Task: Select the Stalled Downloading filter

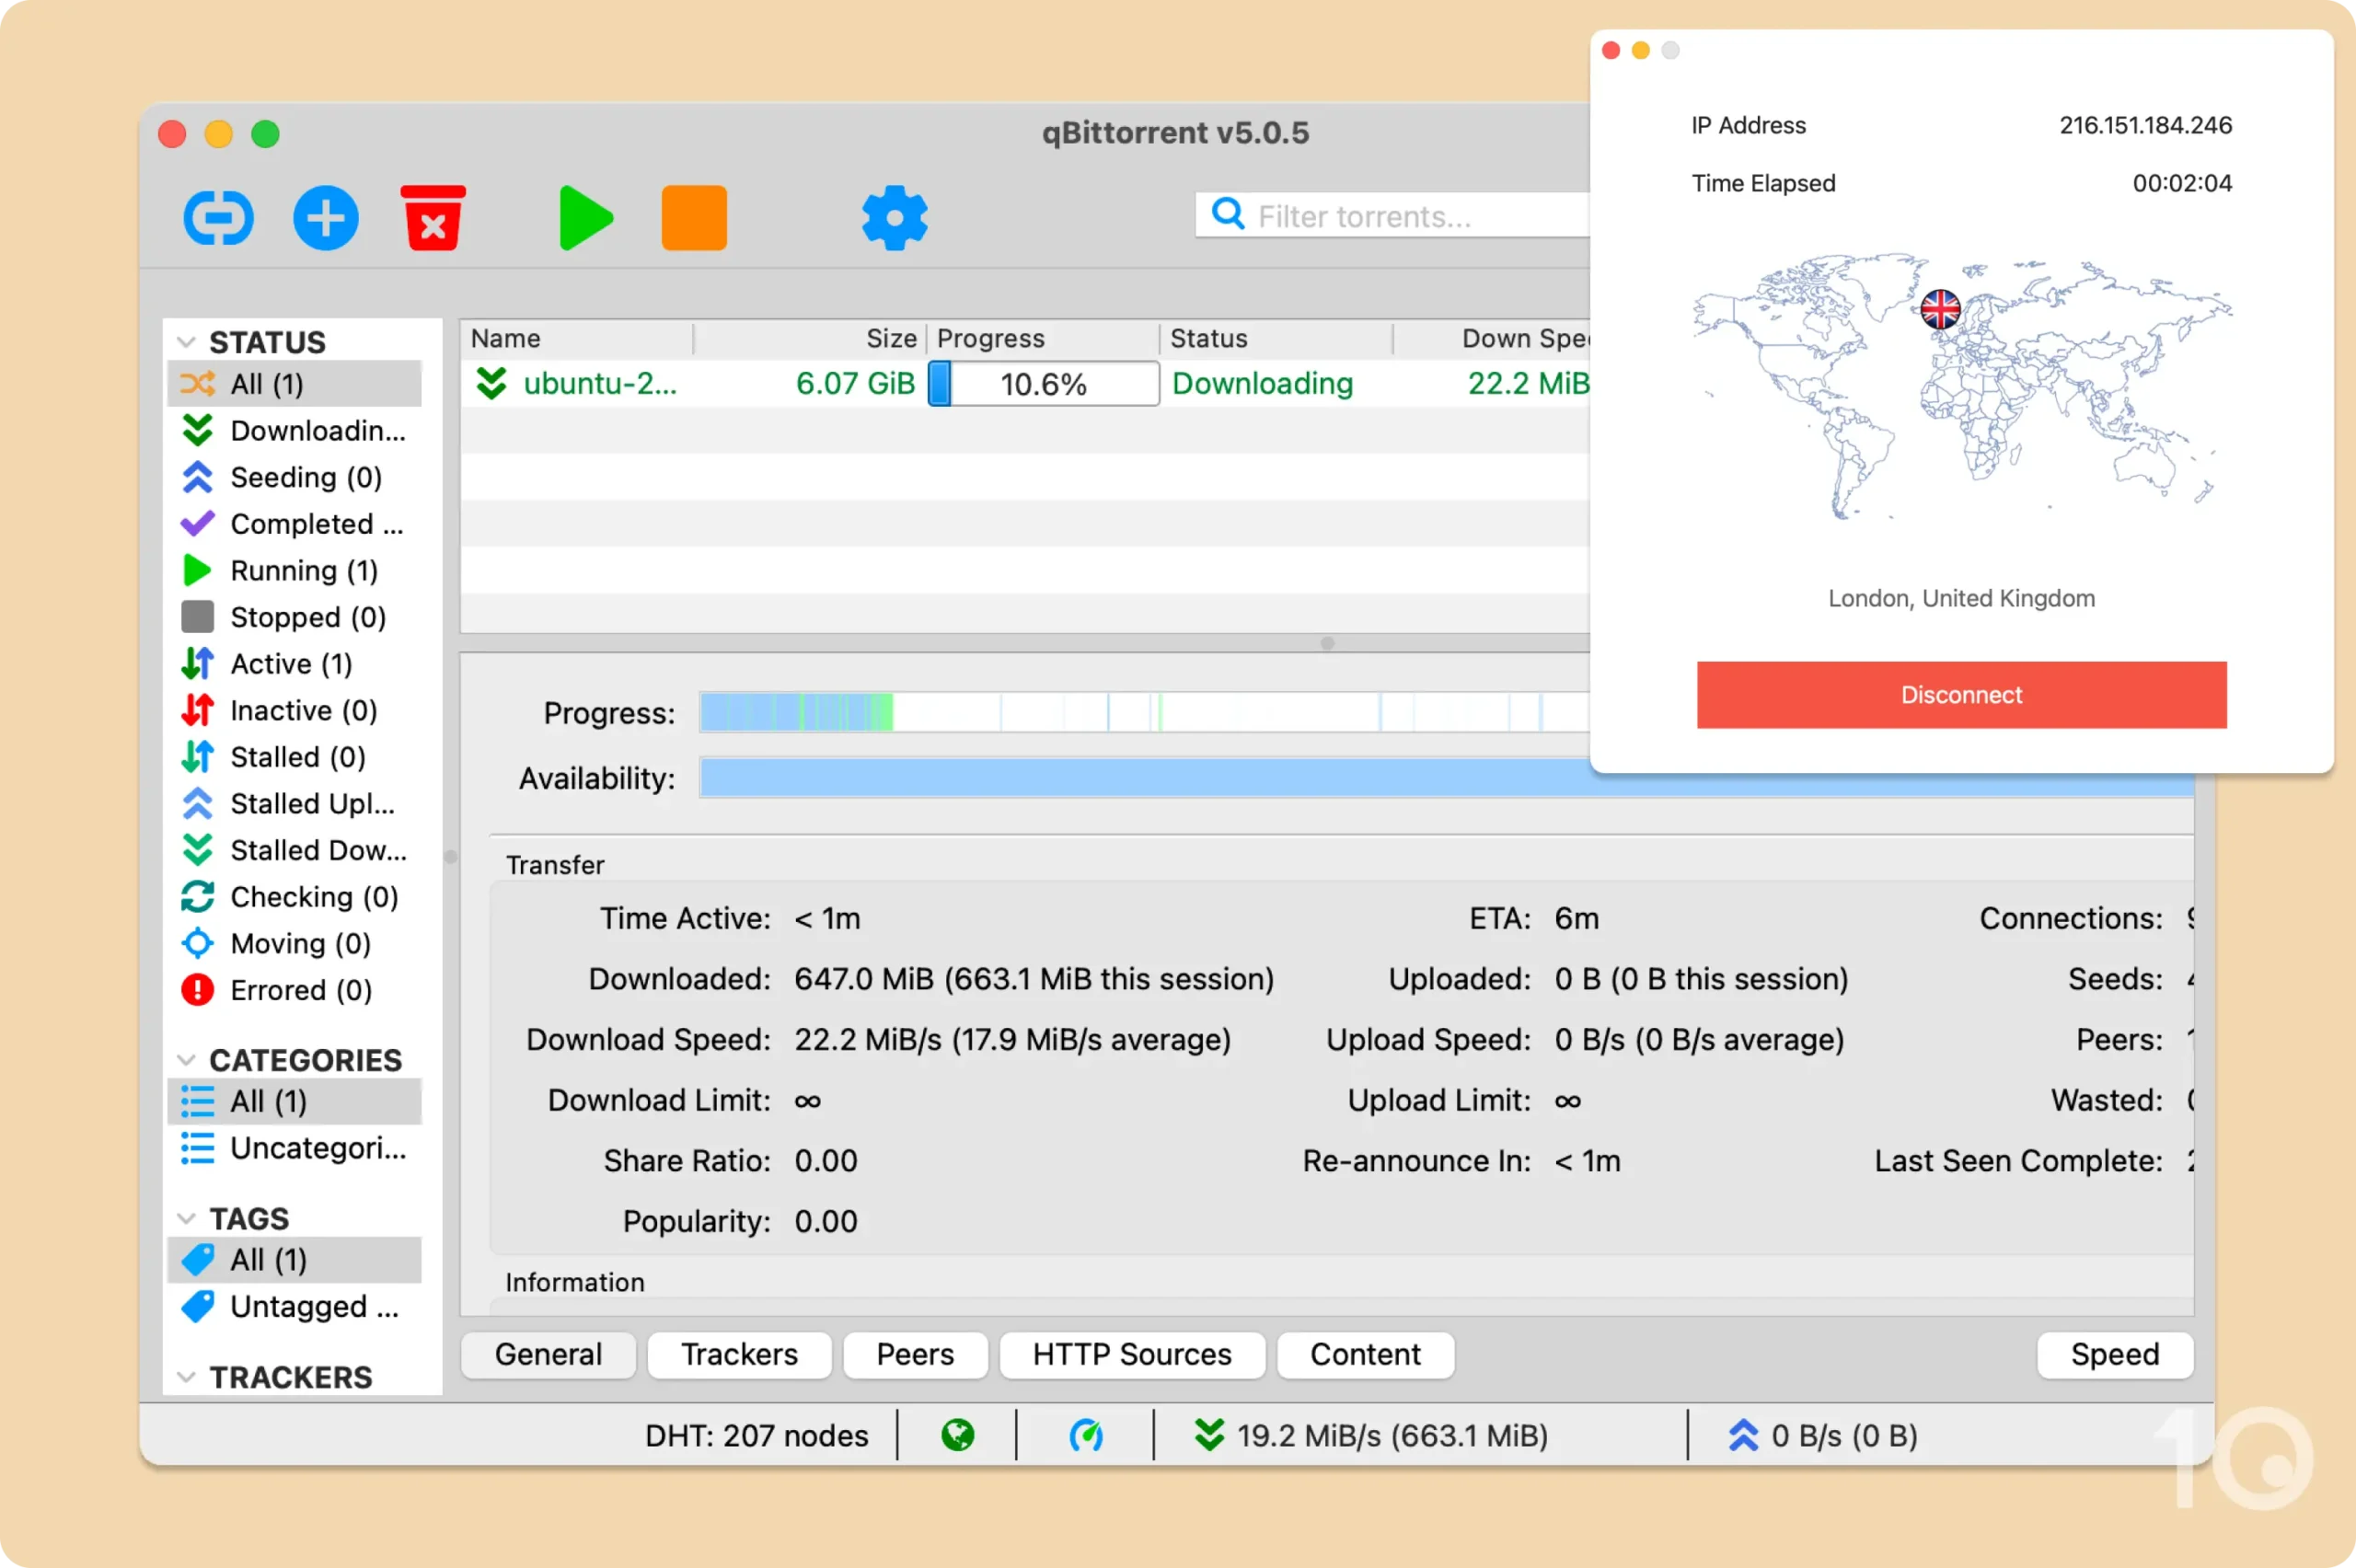Action: pos(295,851)
